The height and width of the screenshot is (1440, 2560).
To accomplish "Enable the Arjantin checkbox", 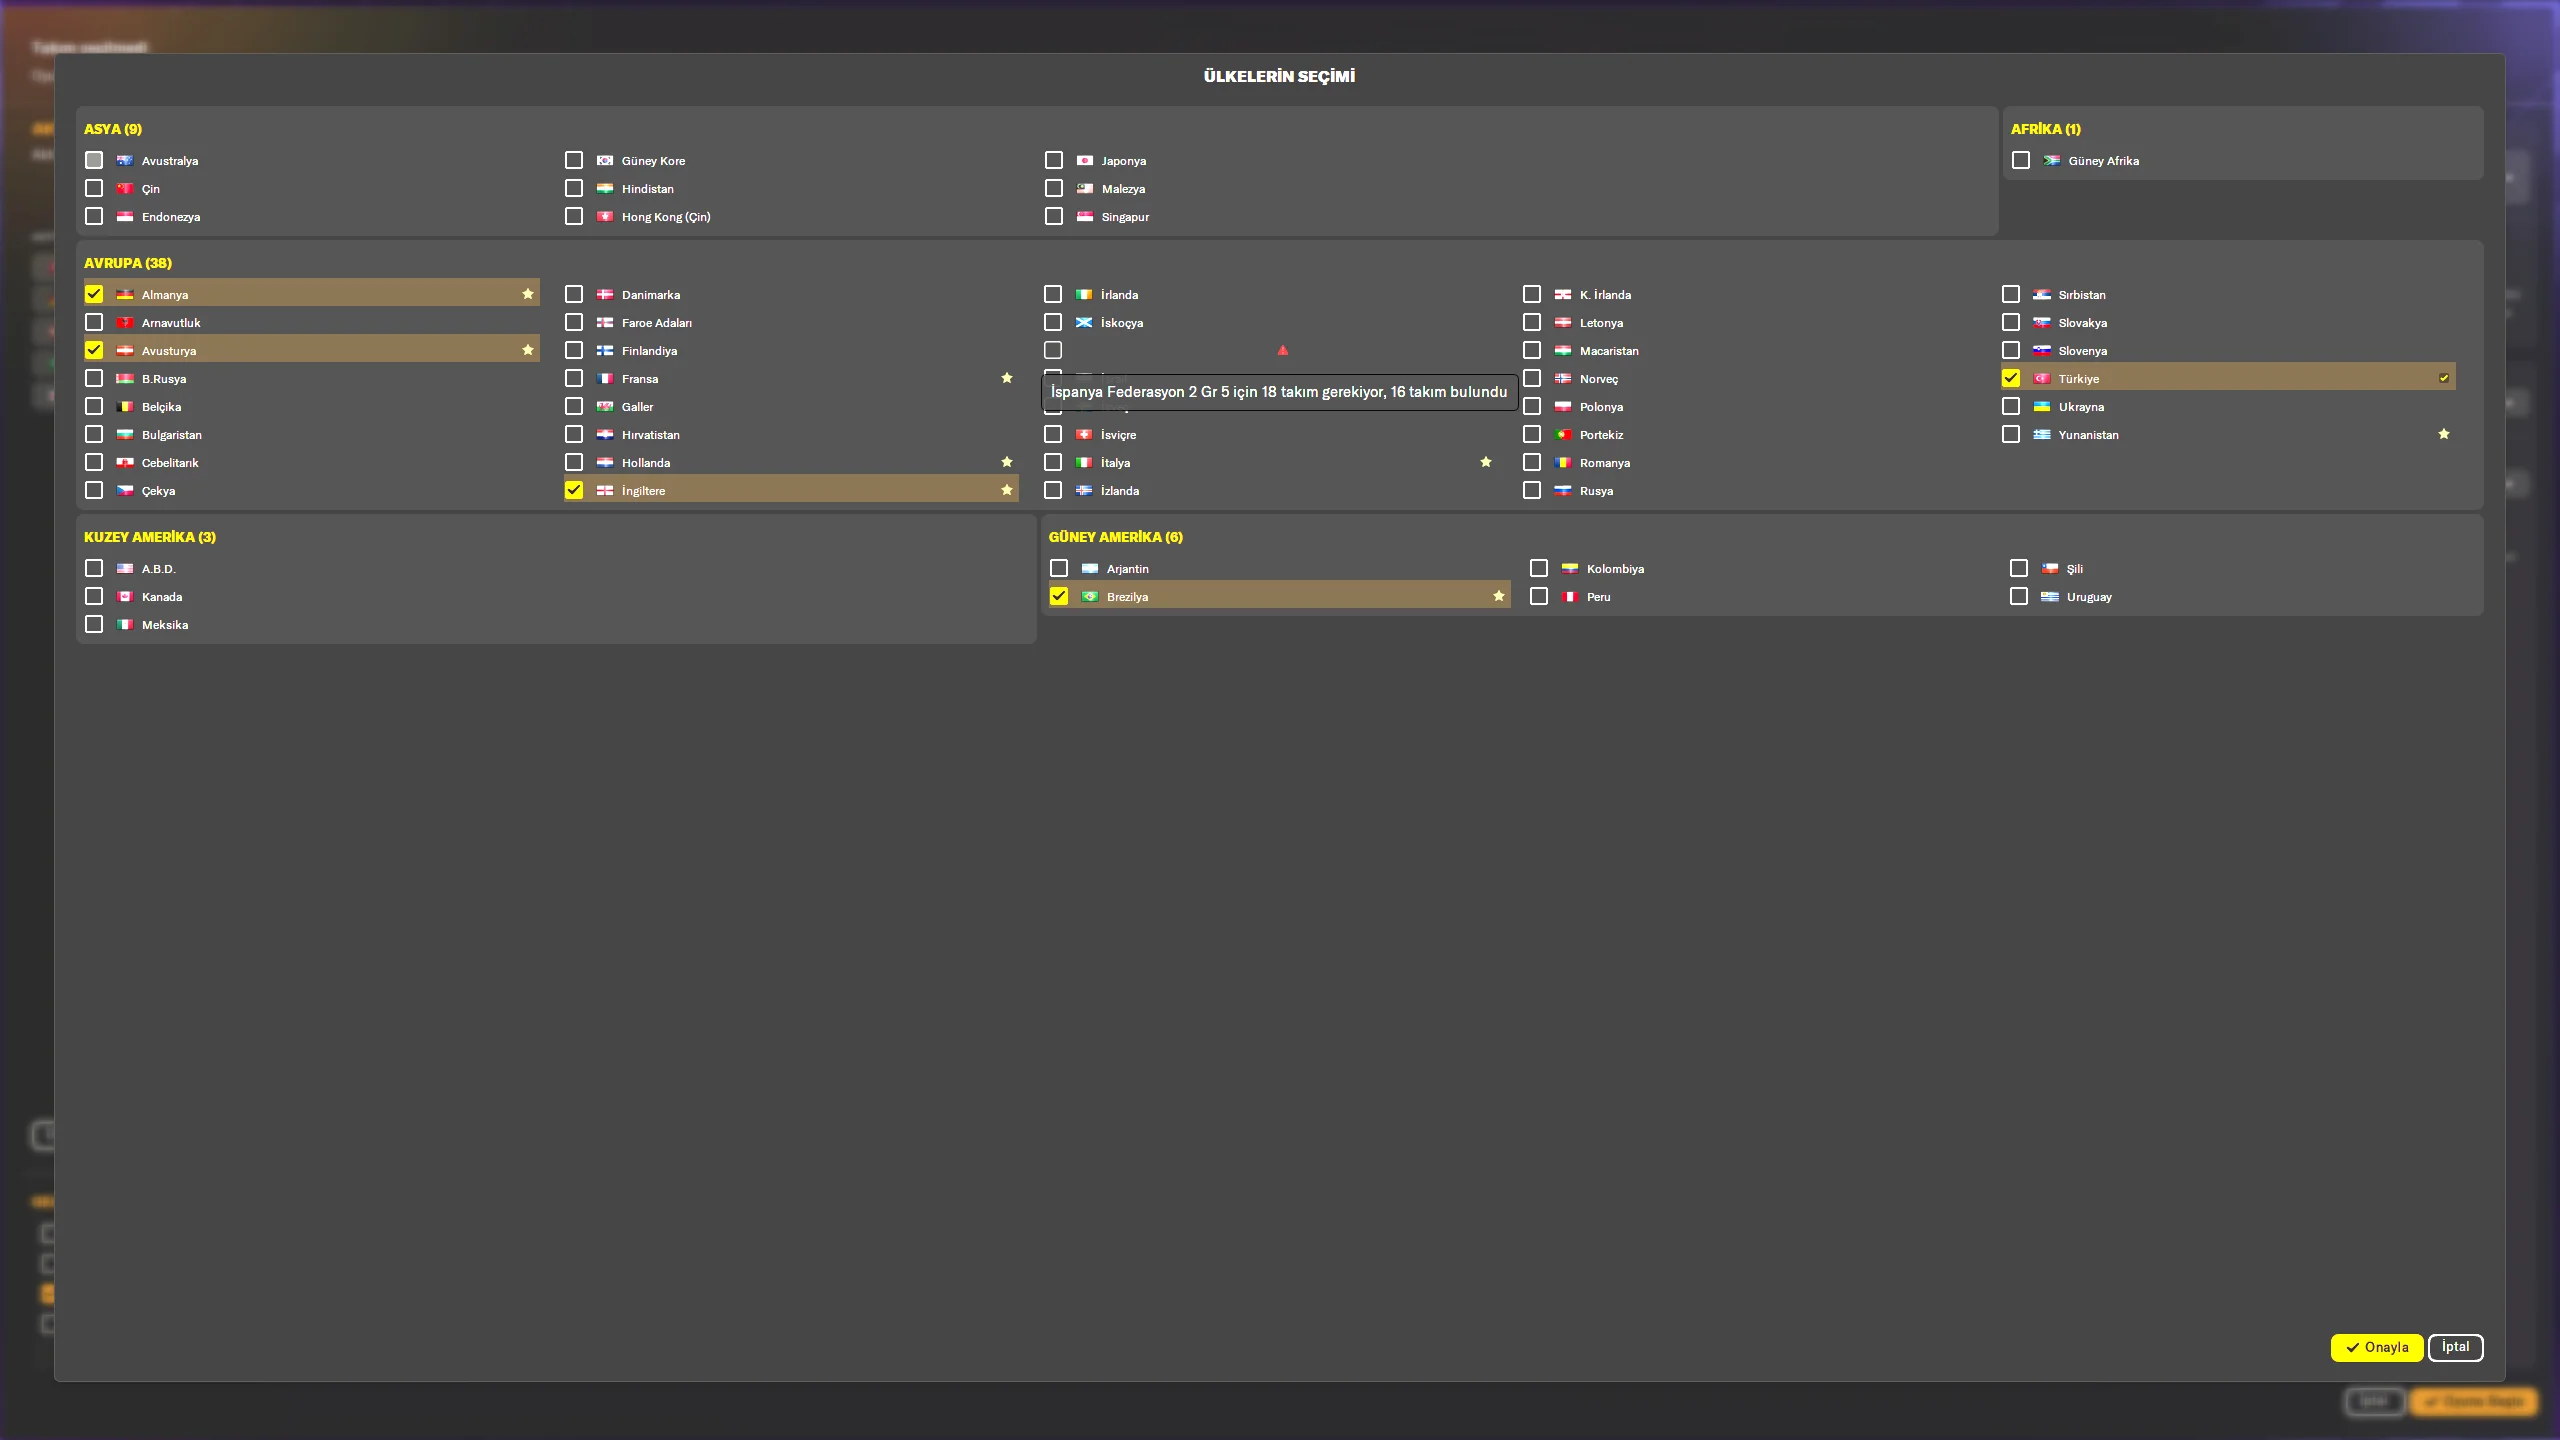I will pos(1059,568).
